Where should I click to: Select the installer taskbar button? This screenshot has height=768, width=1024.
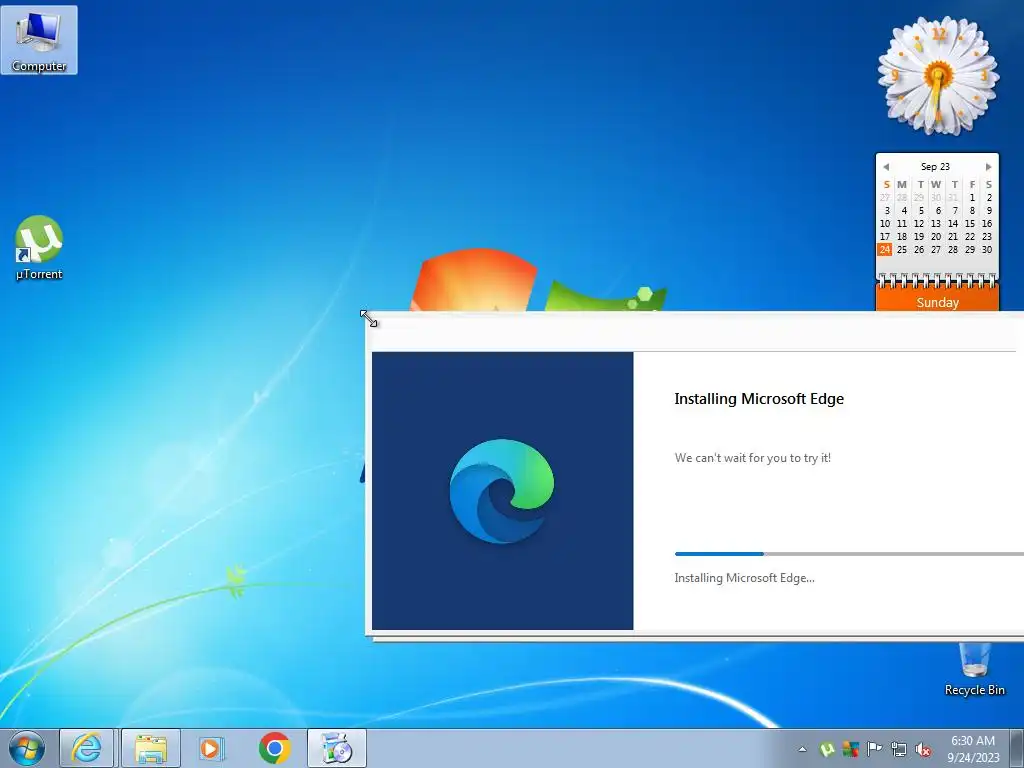coord(337,748)
